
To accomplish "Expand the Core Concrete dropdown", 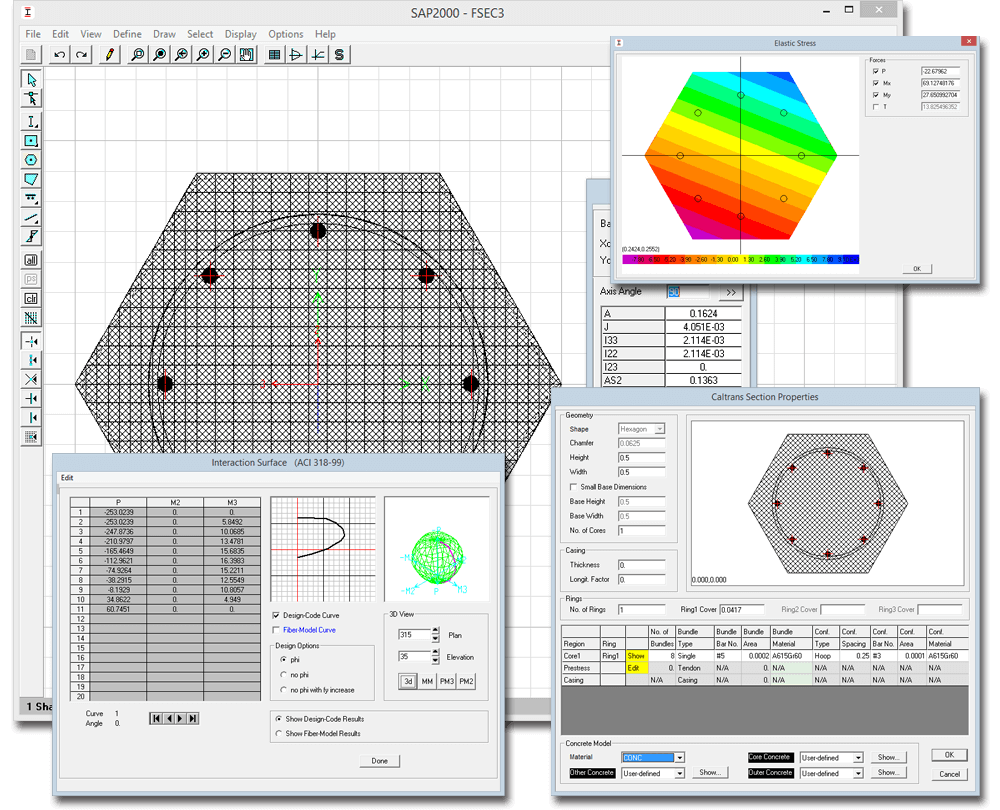I will coord(858,758).
